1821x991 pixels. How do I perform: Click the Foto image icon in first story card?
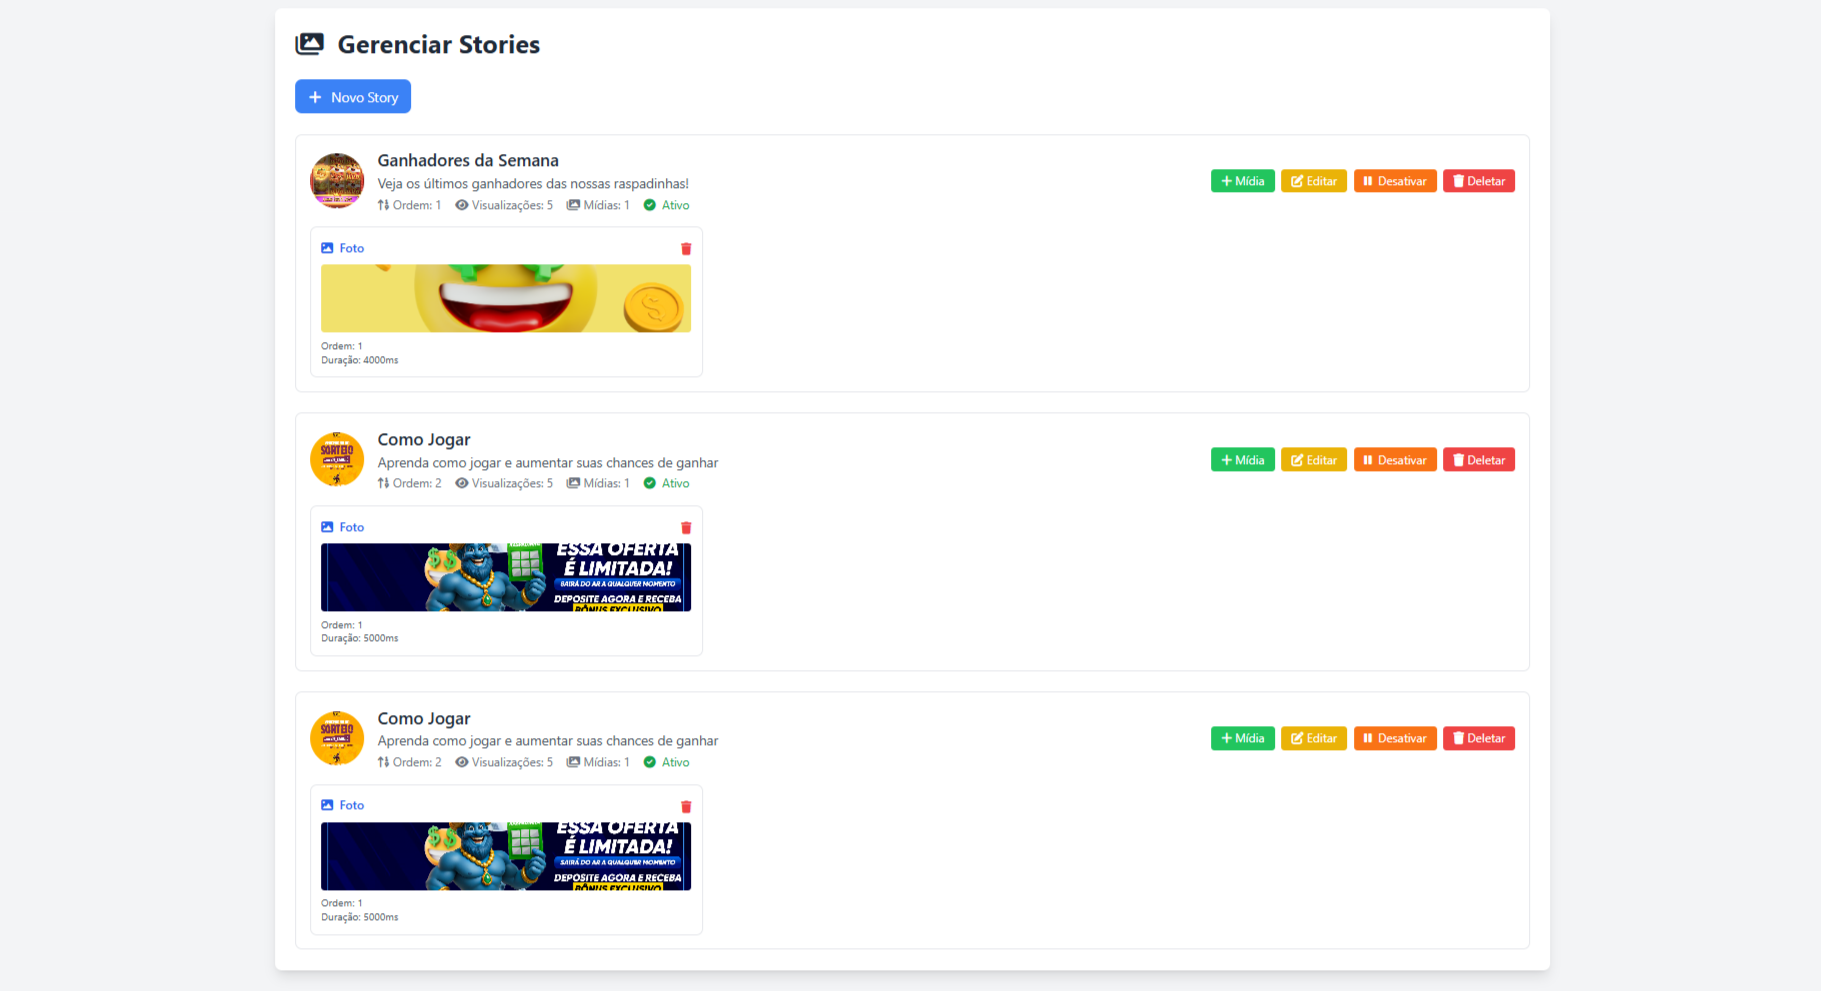pos(327,248)
